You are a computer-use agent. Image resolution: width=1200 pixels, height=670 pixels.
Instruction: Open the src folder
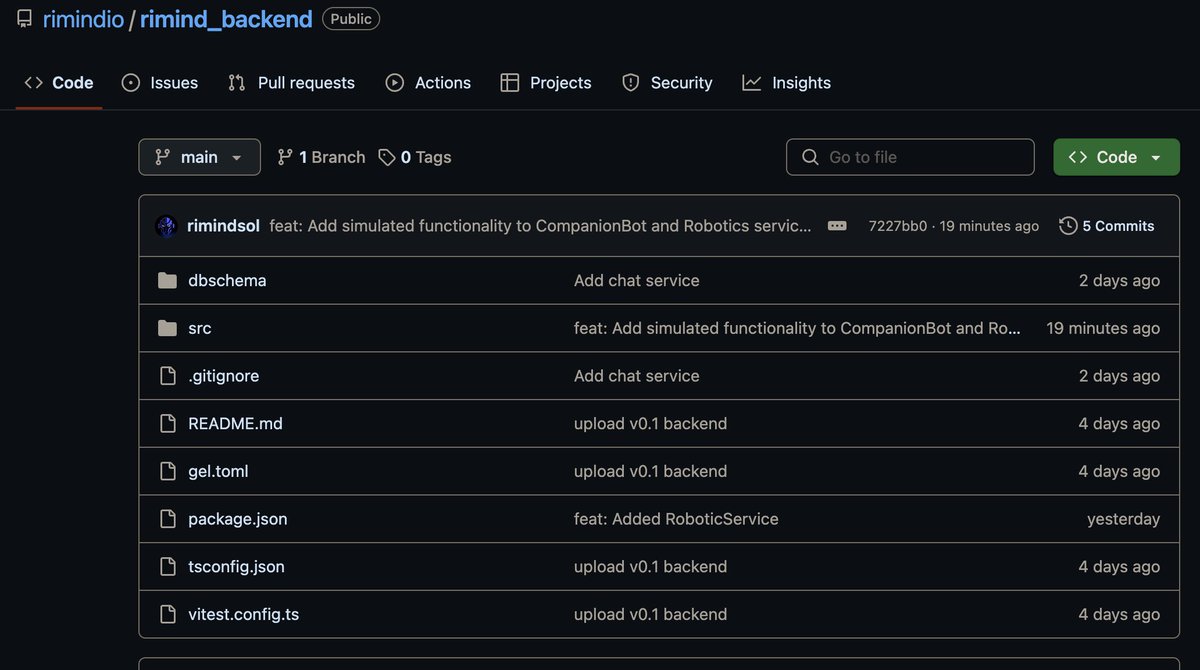click(200, 328)
